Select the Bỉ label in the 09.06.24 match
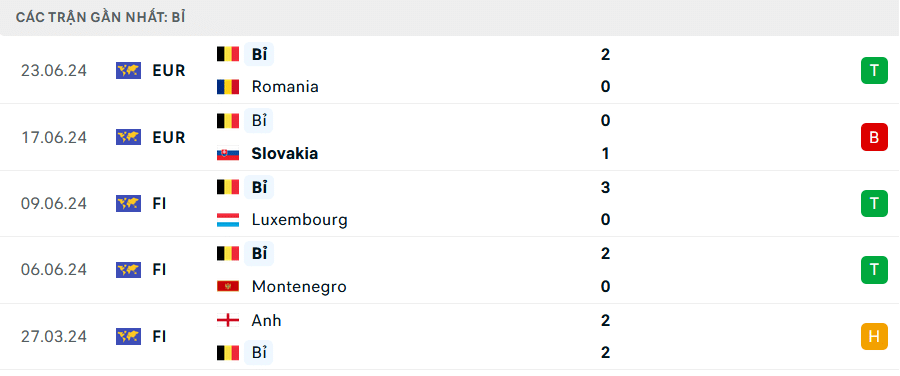The height and width of the screenshot is (376, 900). 259,187
